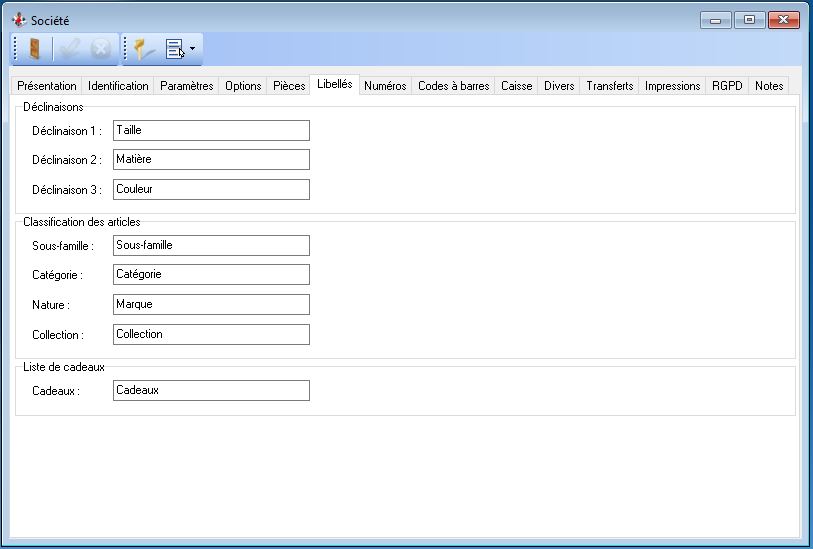Click the Déclinaison 2 field containing Matière
The height and width of the screenshot is (549, 813).
click(211, 159)
